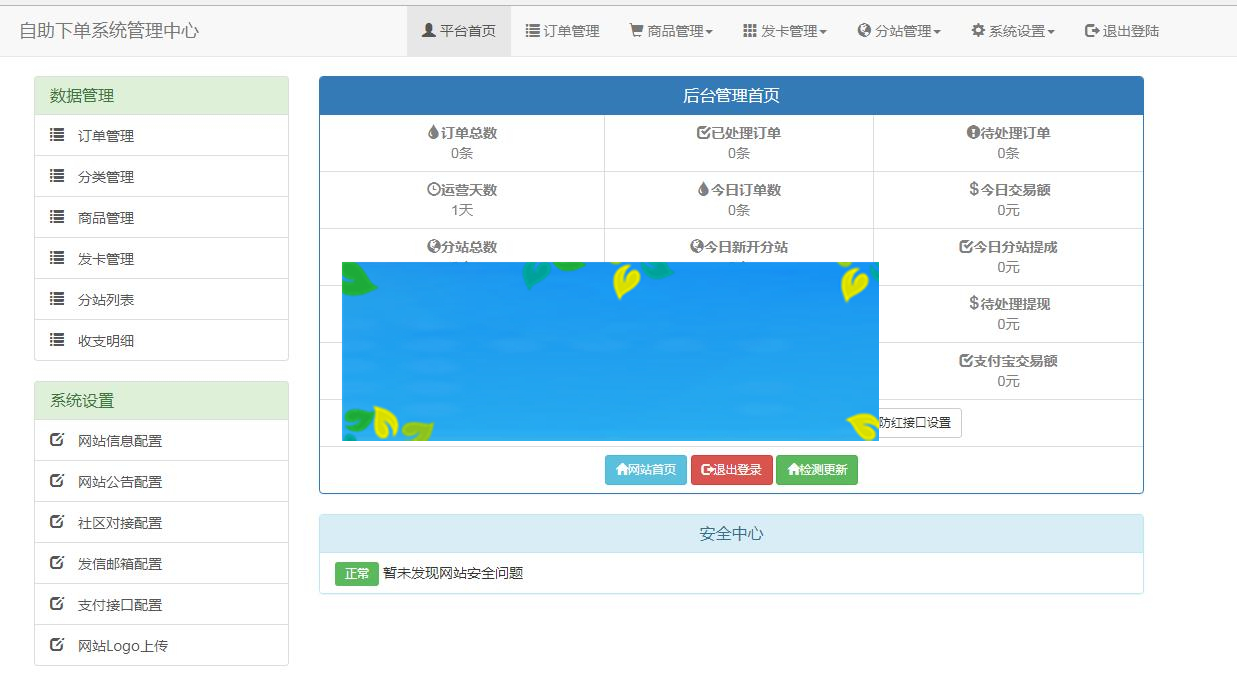Click the globe icon beside 分站管理
This screenshot has width=1237, height=687.
[x=862, y=30]
